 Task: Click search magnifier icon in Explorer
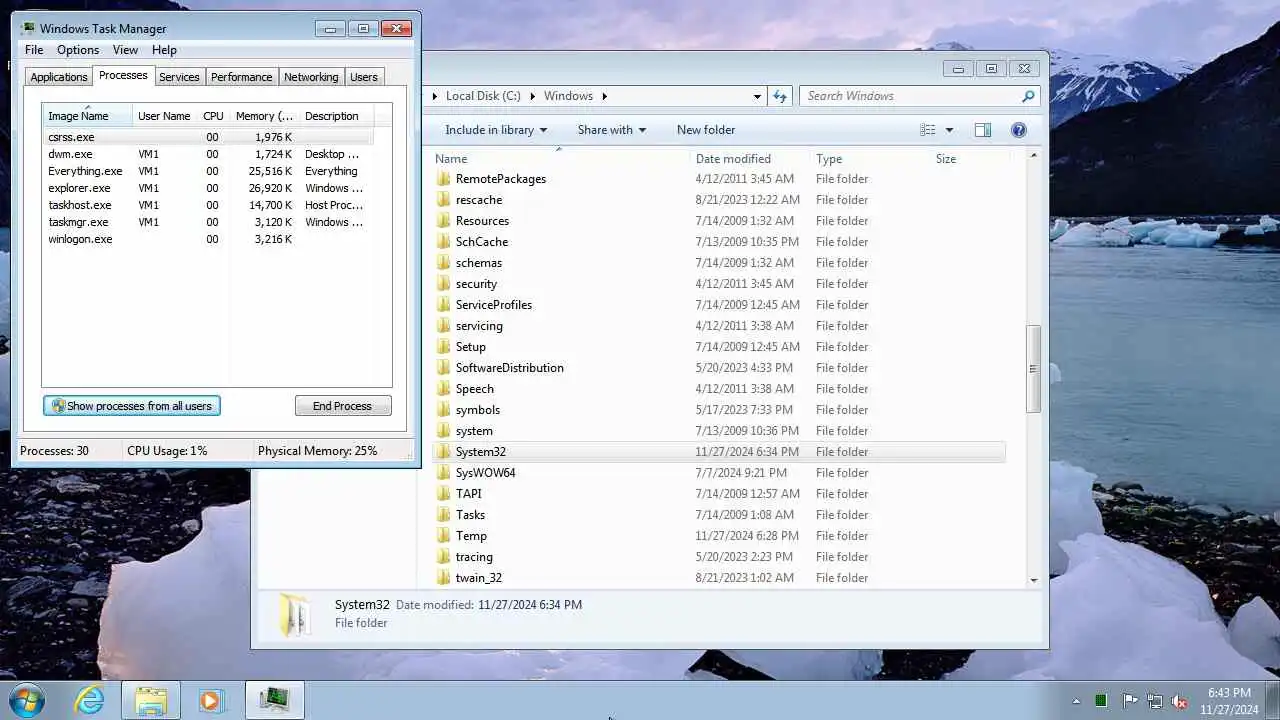(x=1028, y=96)
